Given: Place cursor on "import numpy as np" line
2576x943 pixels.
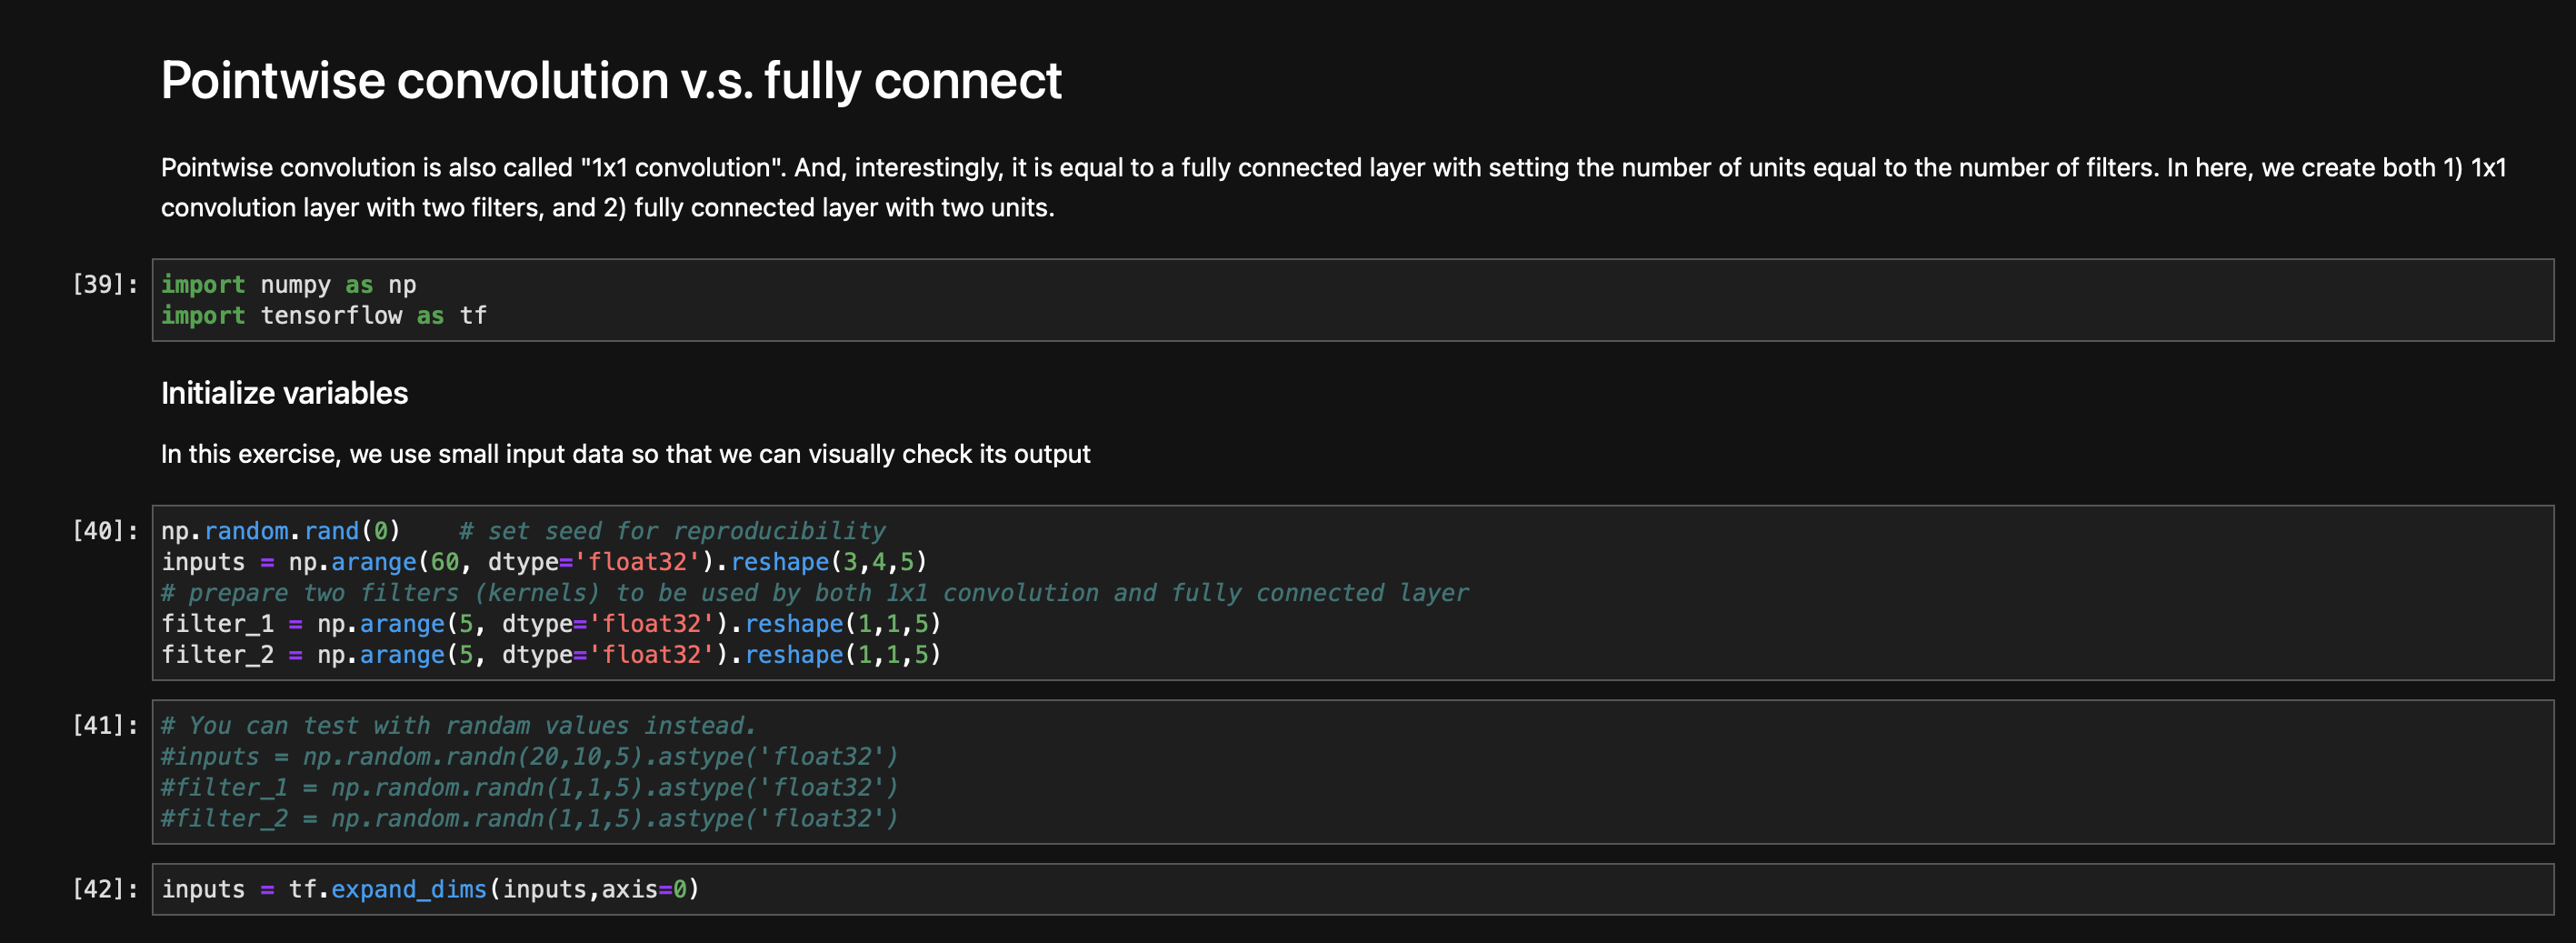Looking at the screenshot, I should tap(288, 285).
